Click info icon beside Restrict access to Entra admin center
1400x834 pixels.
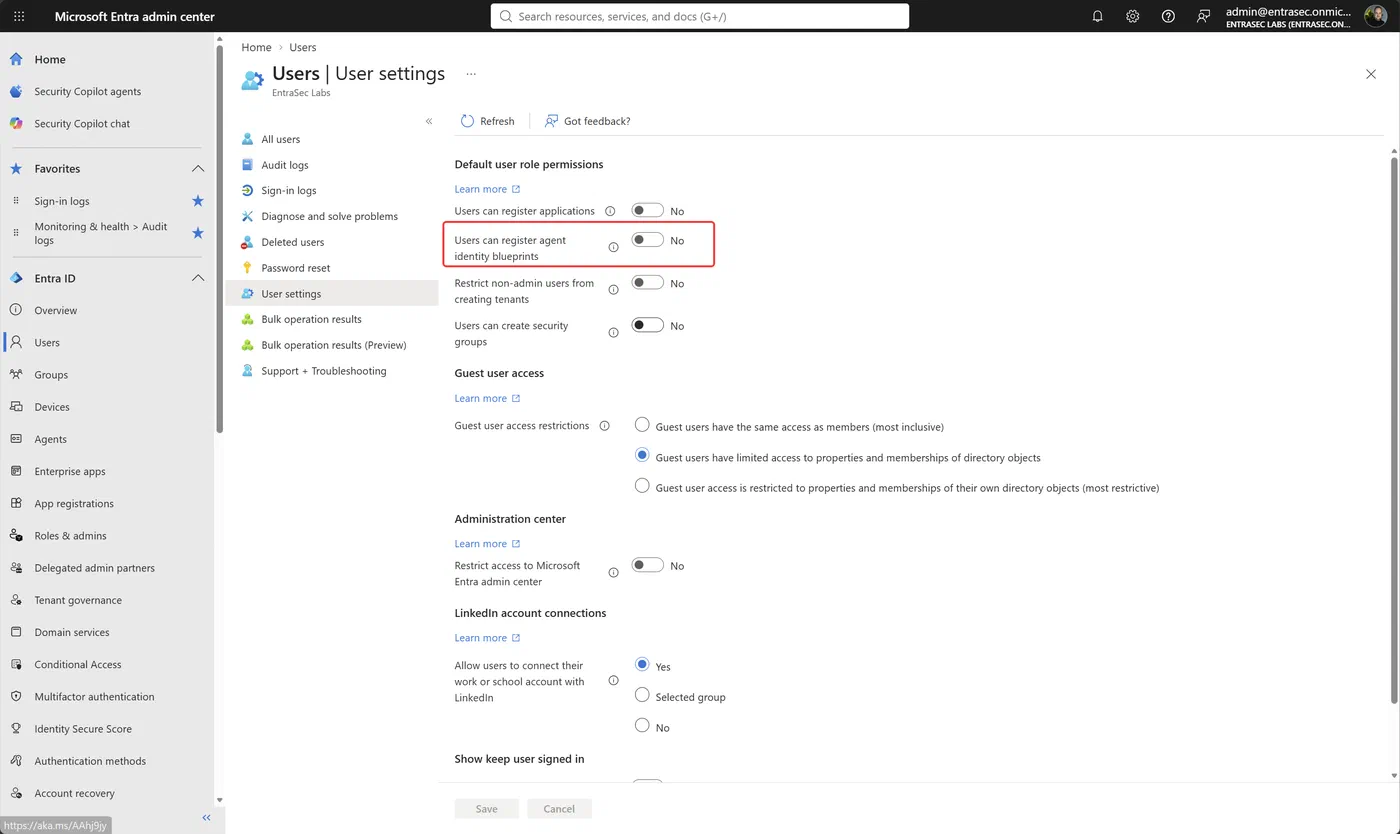(x=613, y=573)
